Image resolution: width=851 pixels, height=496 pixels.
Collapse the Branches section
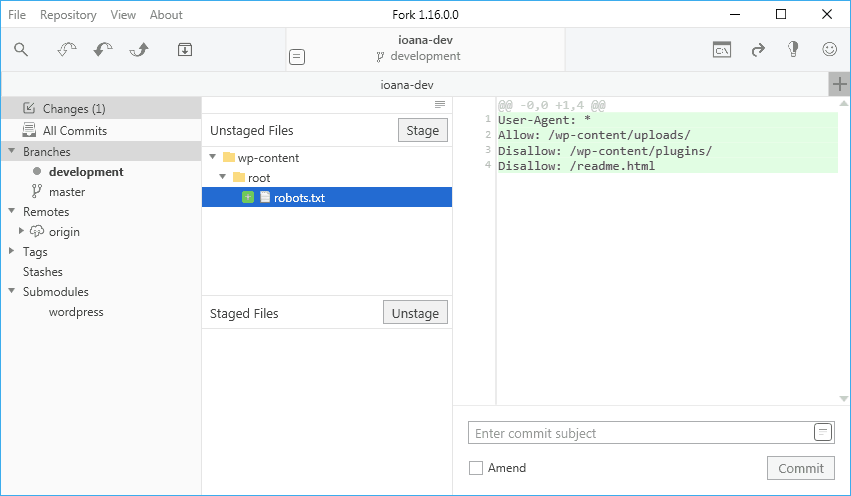(11, 151)
